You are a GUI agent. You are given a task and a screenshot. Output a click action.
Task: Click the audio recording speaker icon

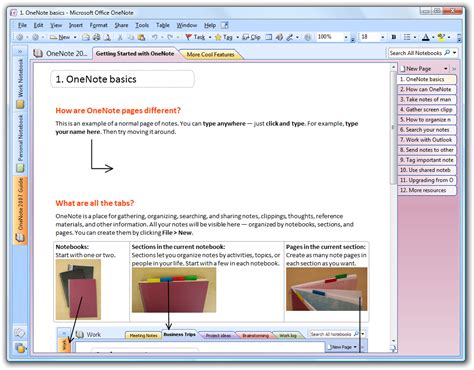279,37
